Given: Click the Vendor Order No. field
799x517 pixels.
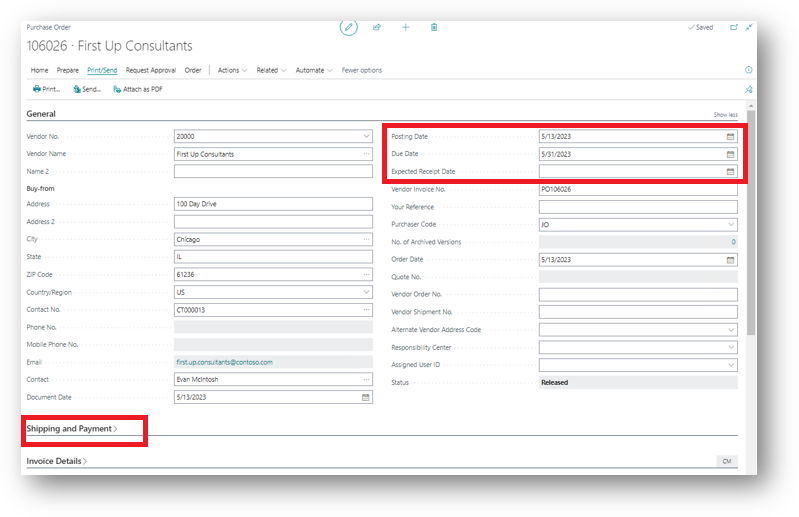Looking at the screenshot, I should (638, 295).
